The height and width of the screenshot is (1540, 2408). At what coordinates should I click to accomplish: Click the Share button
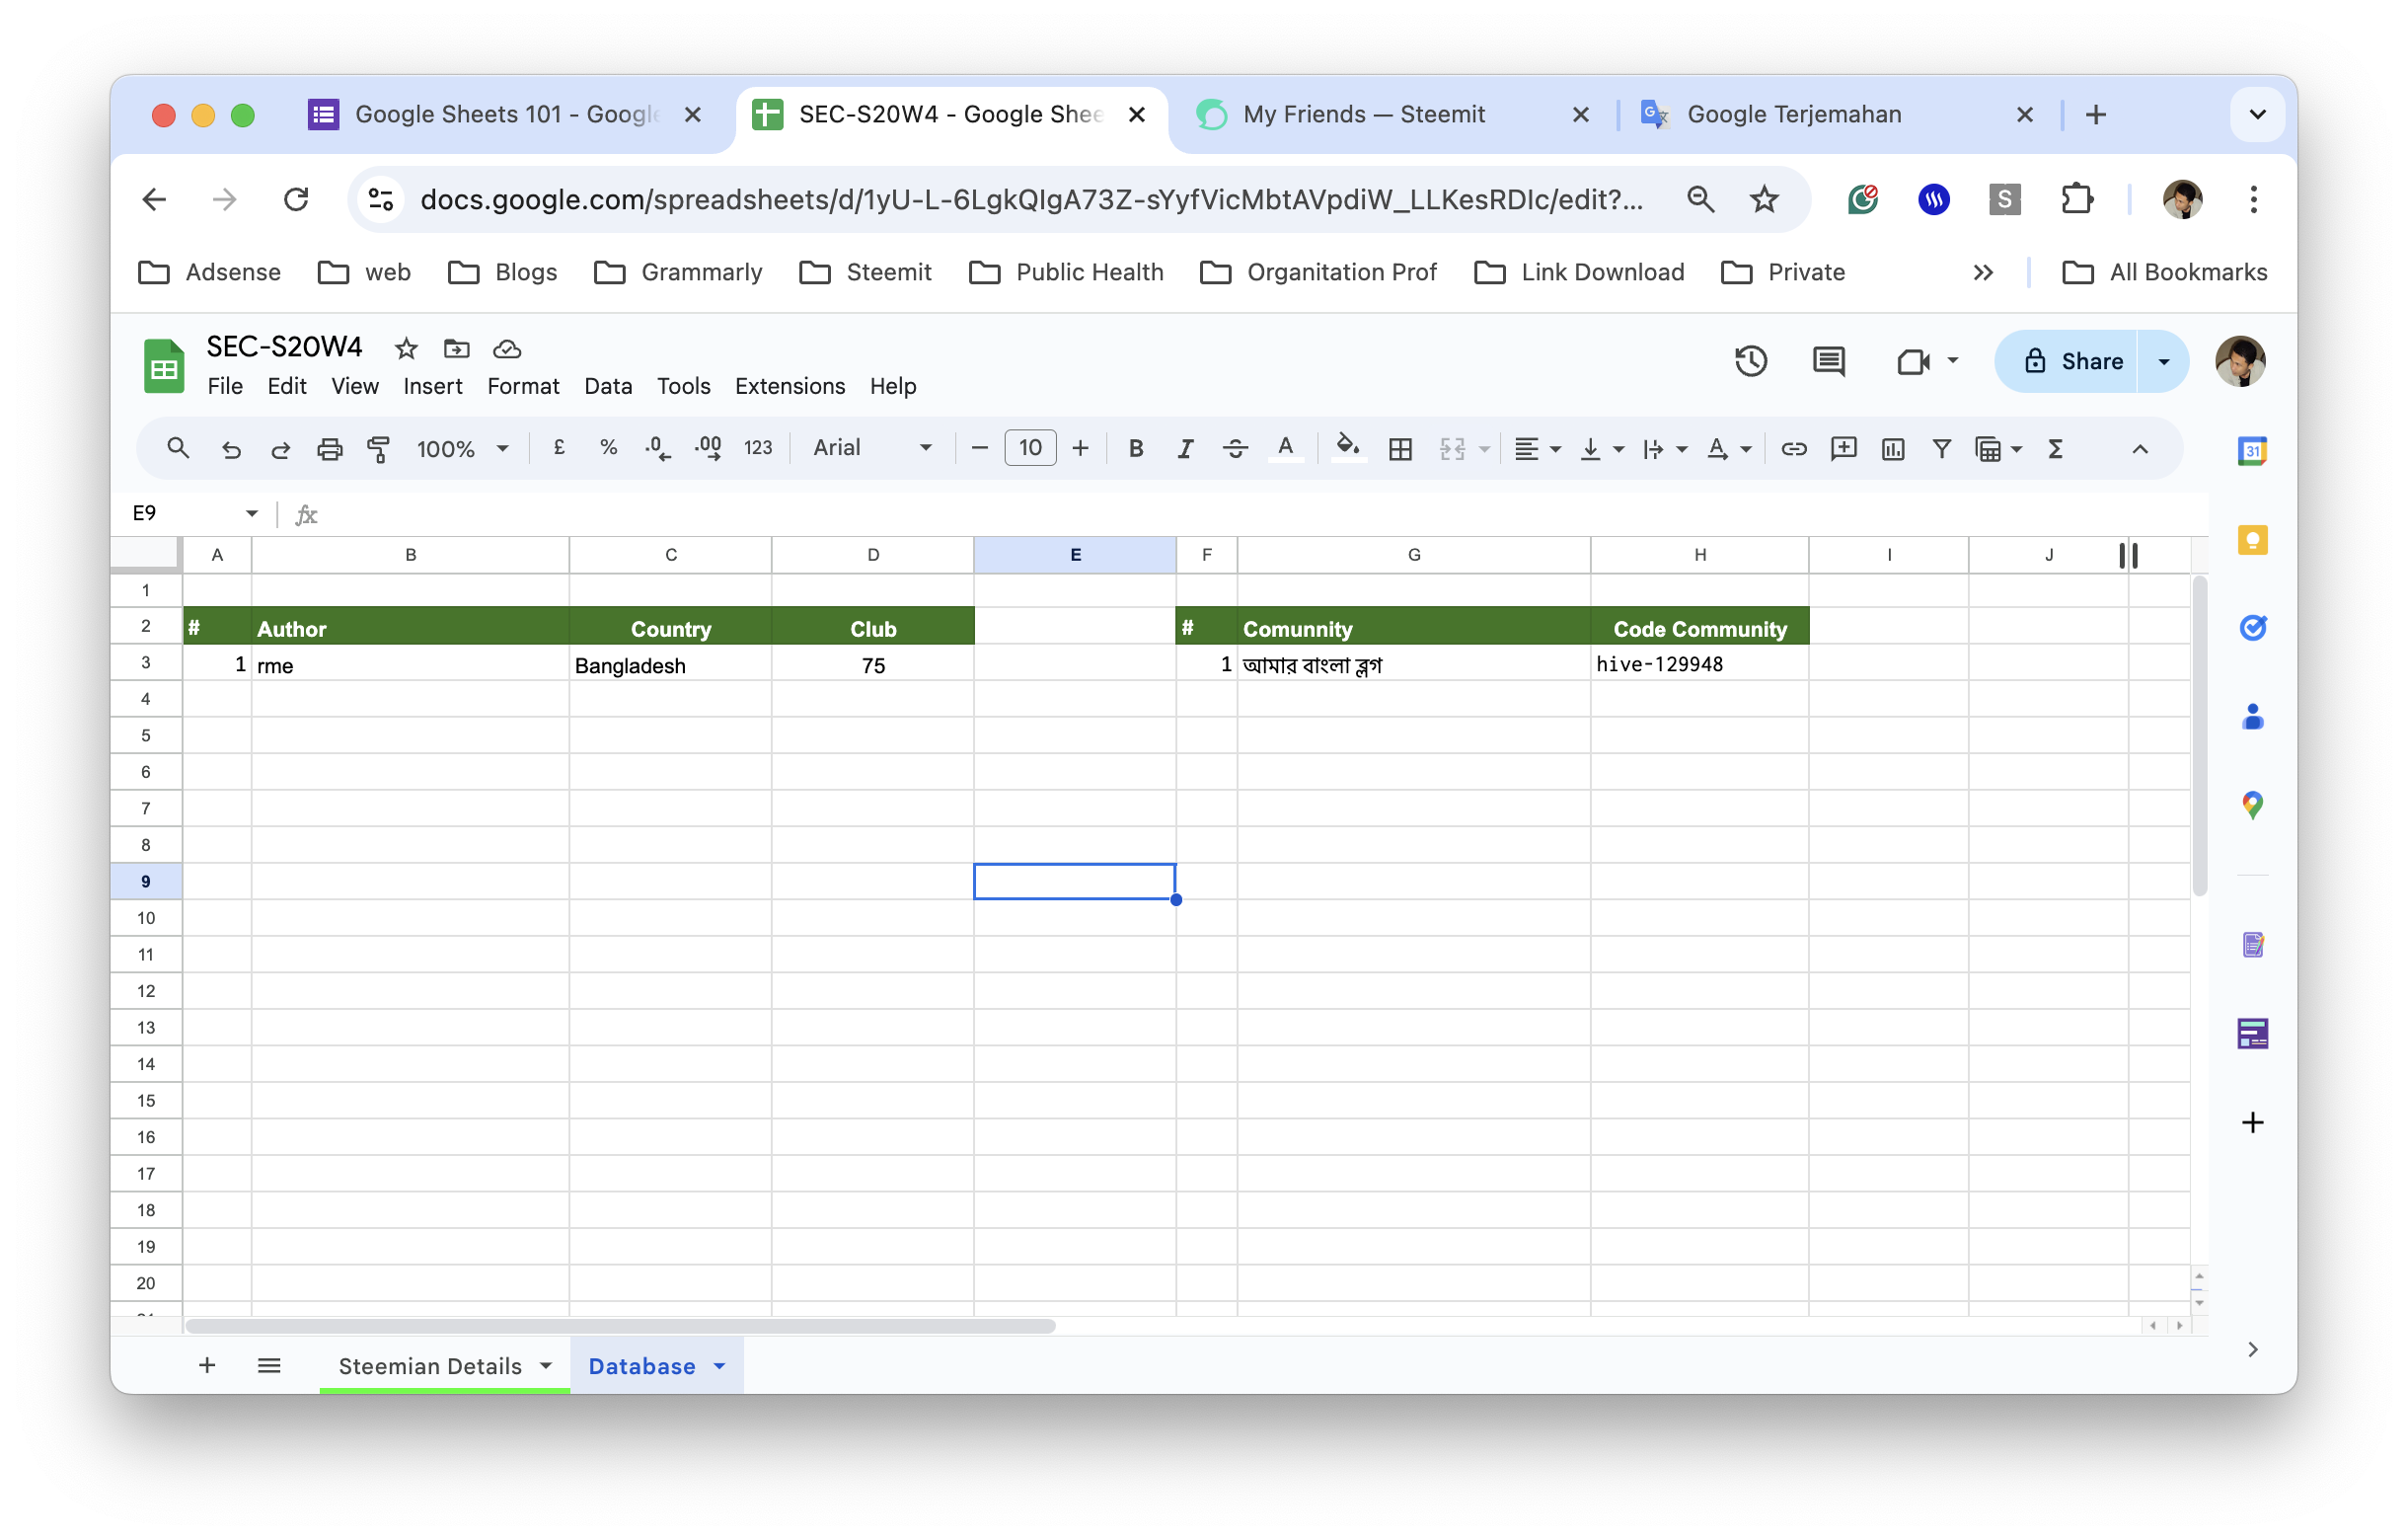2072,361
